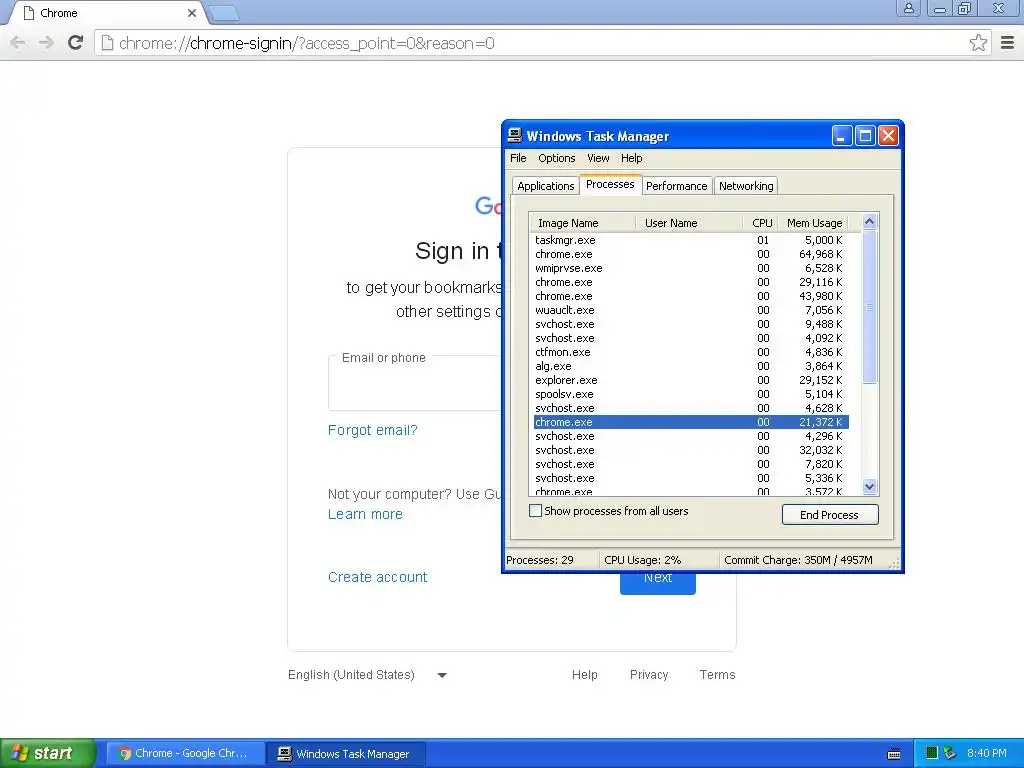This screenshot has height=768, width=1024.
Task: Click the Create account link
Action: [377, 577]
